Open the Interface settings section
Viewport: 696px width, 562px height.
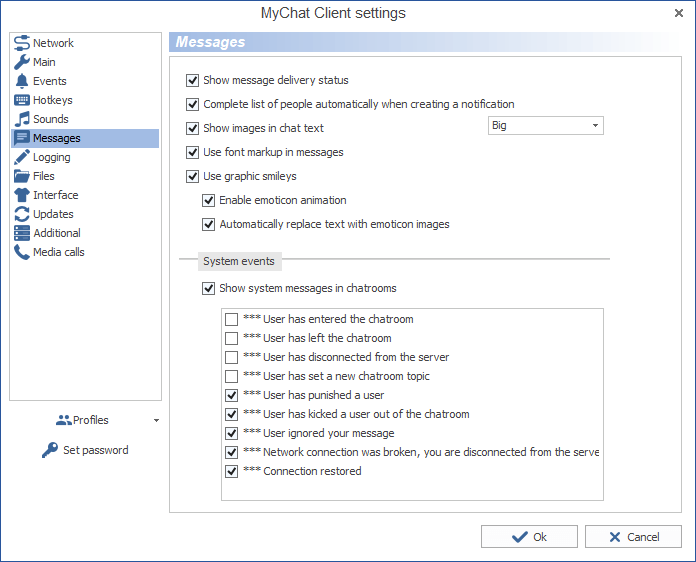pyautogui.click(x=55, y=195)
